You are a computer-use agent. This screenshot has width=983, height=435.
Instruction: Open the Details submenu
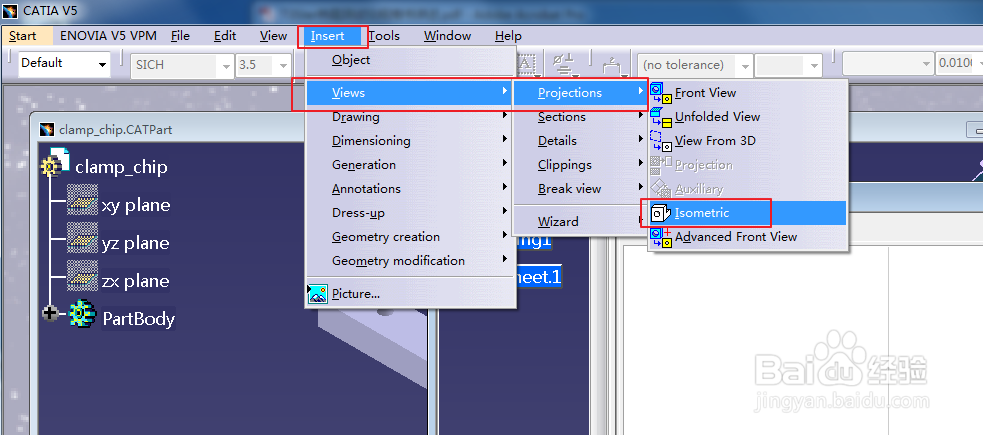click(581, 141)
